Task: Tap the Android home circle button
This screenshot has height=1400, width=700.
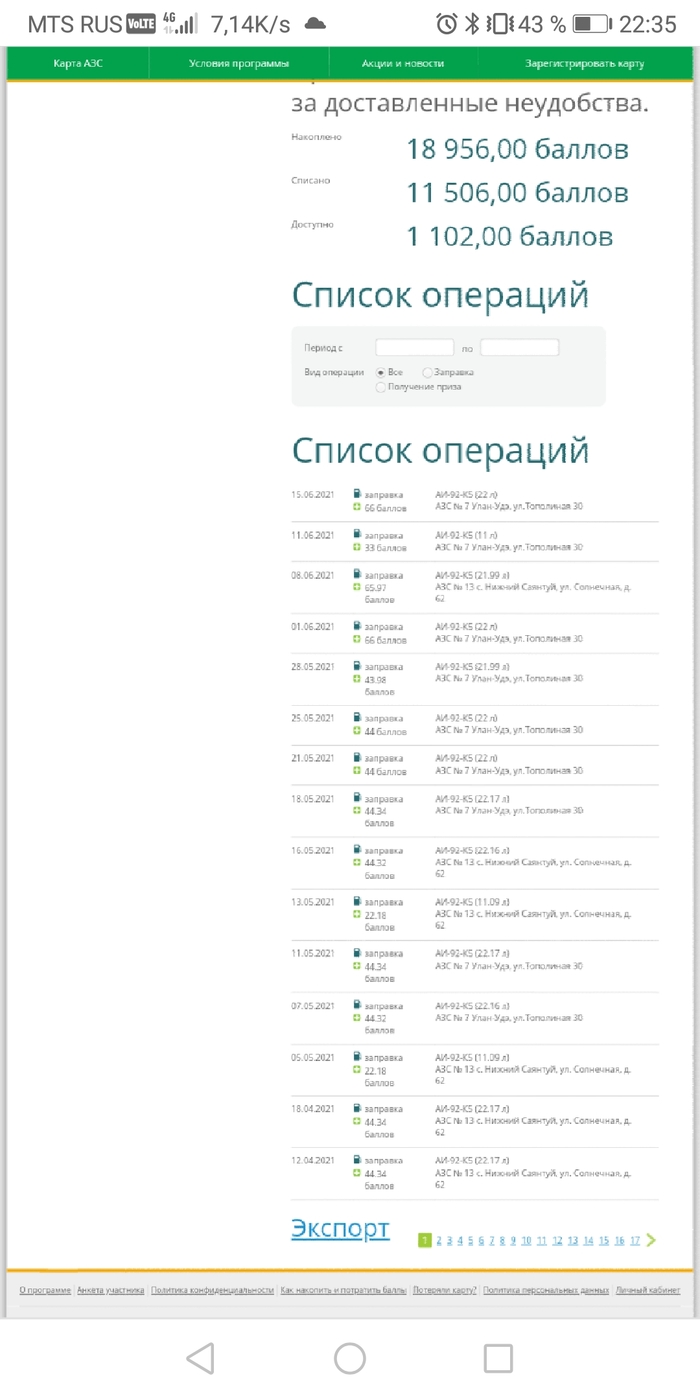Action: click(350, 1358)
